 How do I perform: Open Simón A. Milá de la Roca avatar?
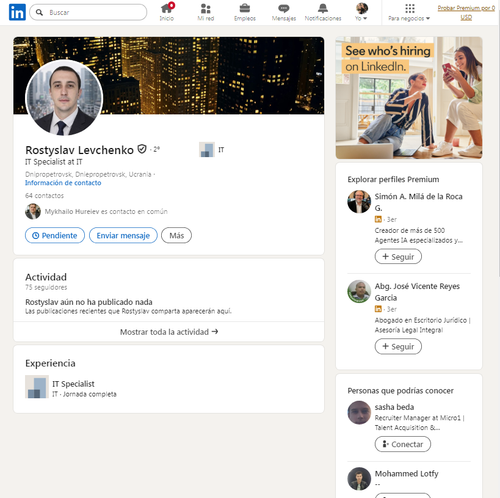359,202
